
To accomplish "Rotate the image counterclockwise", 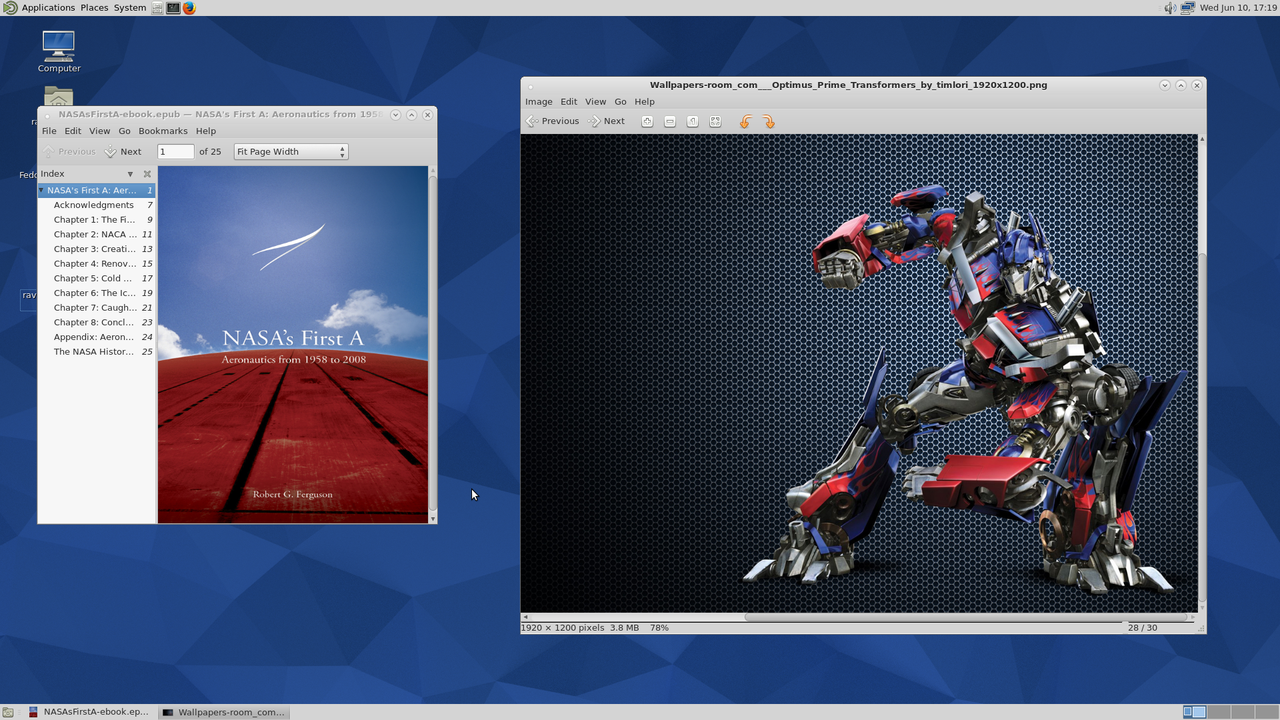I will pyautogui.click(x=745, y=121).
